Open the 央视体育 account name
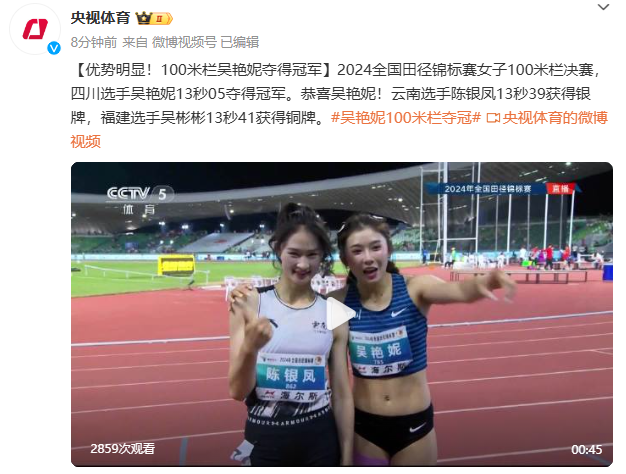Screen dimensions: 626x474 click(101, 18)
